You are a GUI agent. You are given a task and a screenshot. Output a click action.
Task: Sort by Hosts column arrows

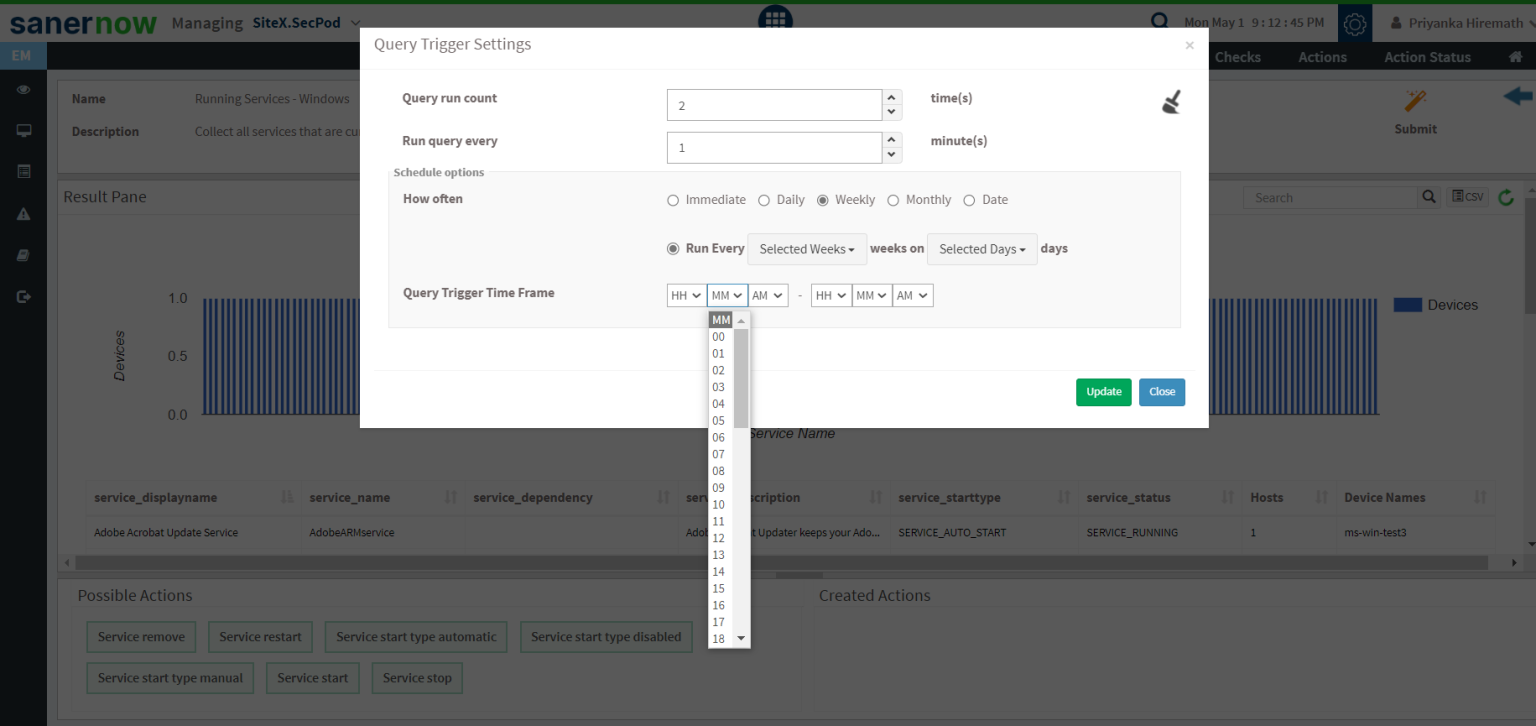1322,497
